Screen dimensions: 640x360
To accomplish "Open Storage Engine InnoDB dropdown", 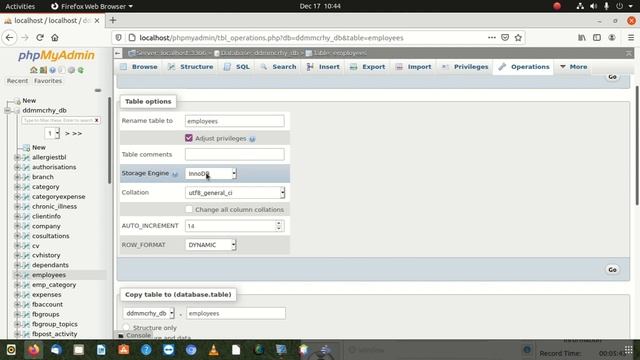I will click(211, 173).
